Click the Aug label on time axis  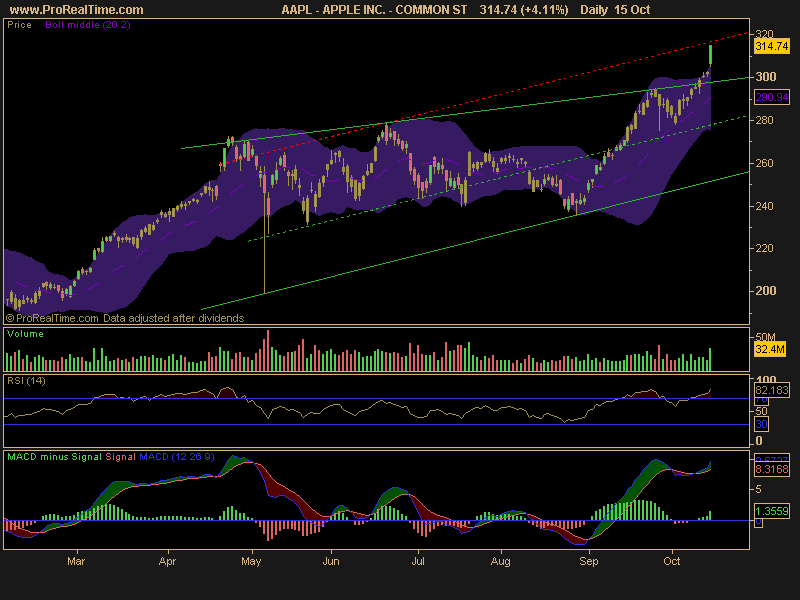click(501, 561)
